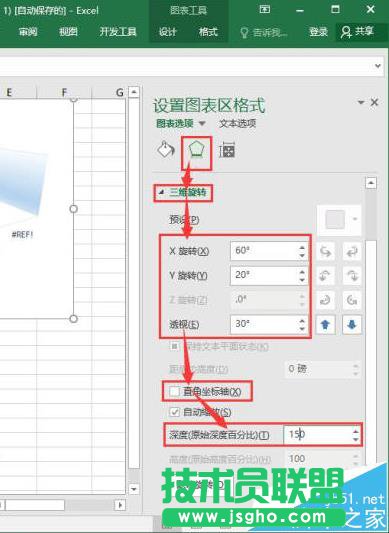This screenshot has height=533, width=389.
Task: Increase perspective with spinner up arrow
Action: coord(302,320)
